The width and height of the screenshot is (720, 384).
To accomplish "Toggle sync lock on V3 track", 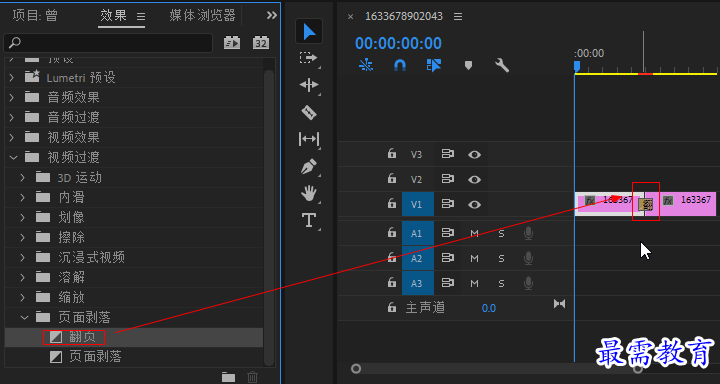I will pos(447,154).
